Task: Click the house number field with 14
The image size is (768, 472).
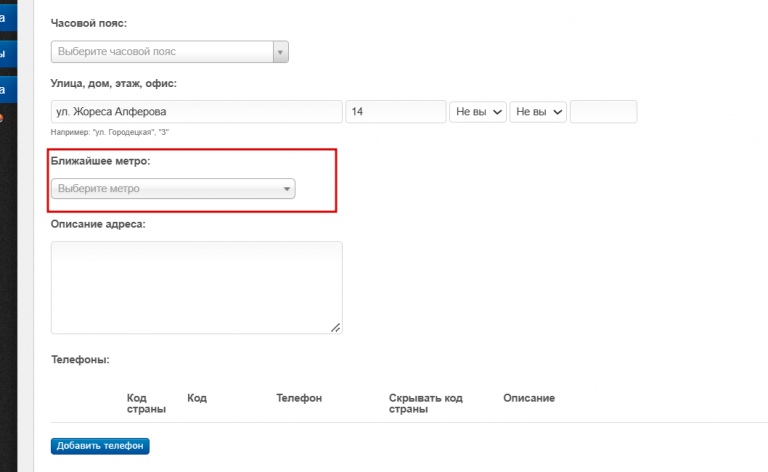Action: [x=396, y=112]
